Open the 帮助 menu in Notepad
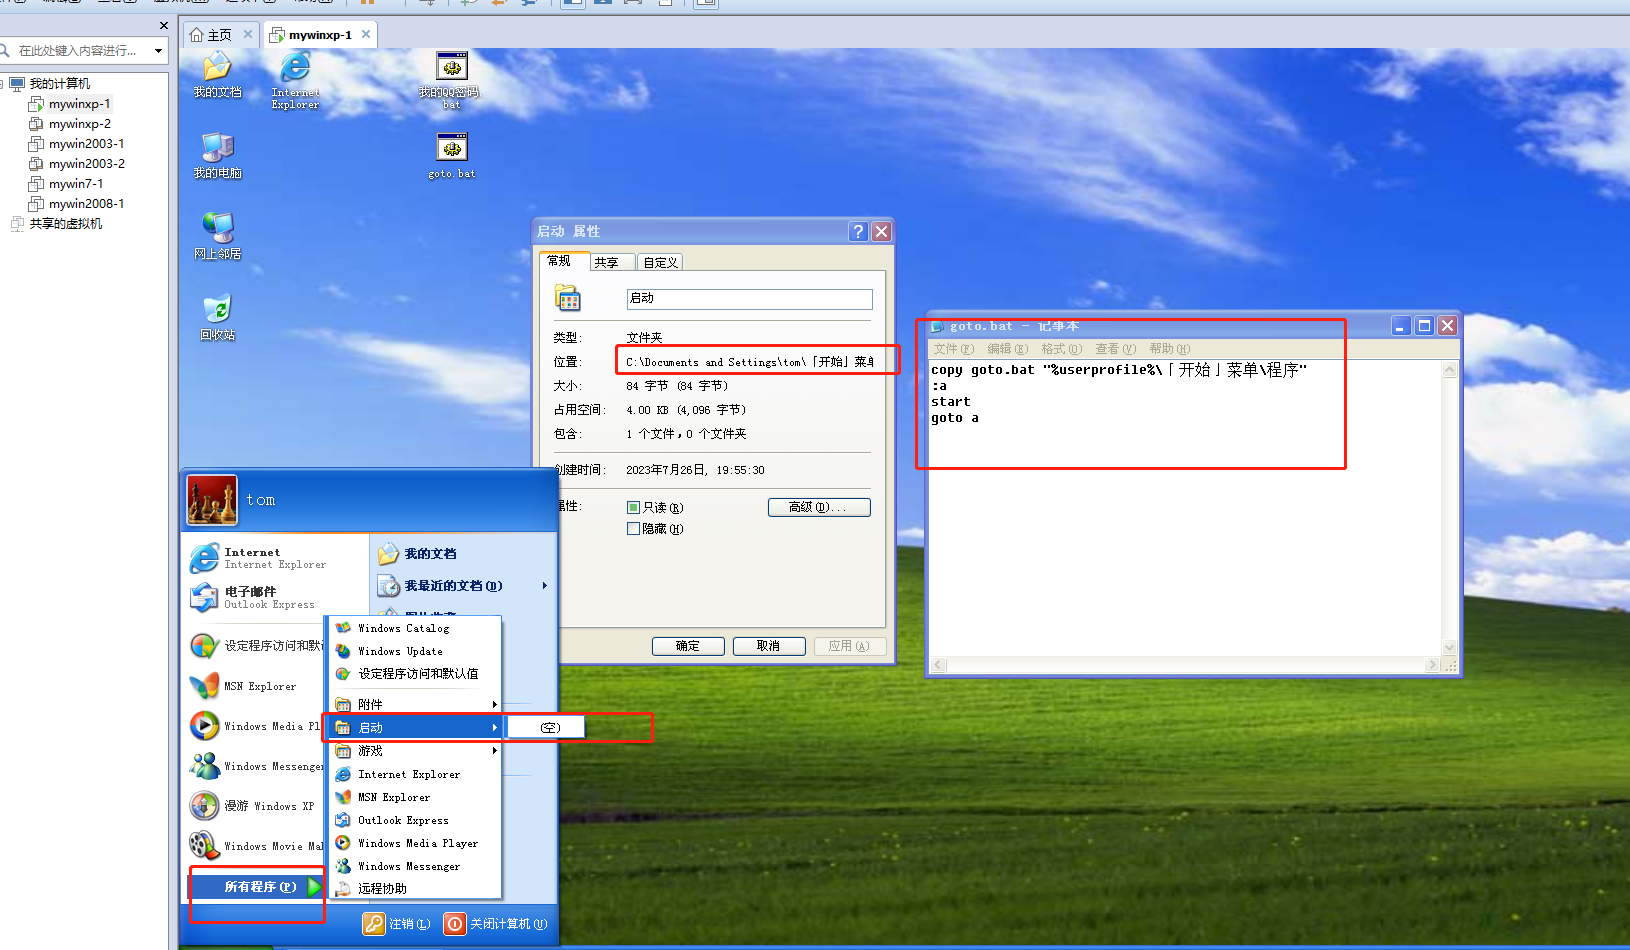Screen dimensions: 1630x950 [x=1169, y=349]
